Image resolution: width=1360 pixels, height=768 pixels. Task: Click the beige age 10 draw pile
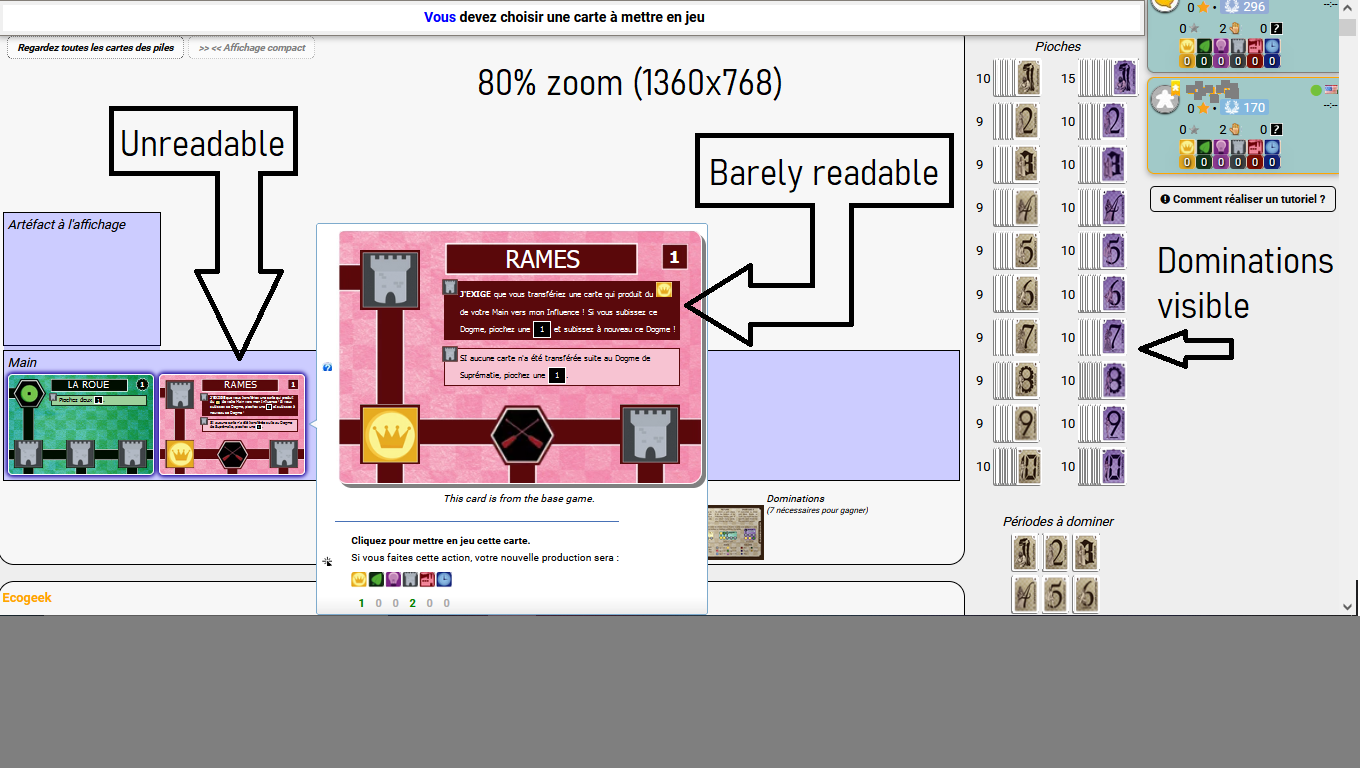(1017, 467)
